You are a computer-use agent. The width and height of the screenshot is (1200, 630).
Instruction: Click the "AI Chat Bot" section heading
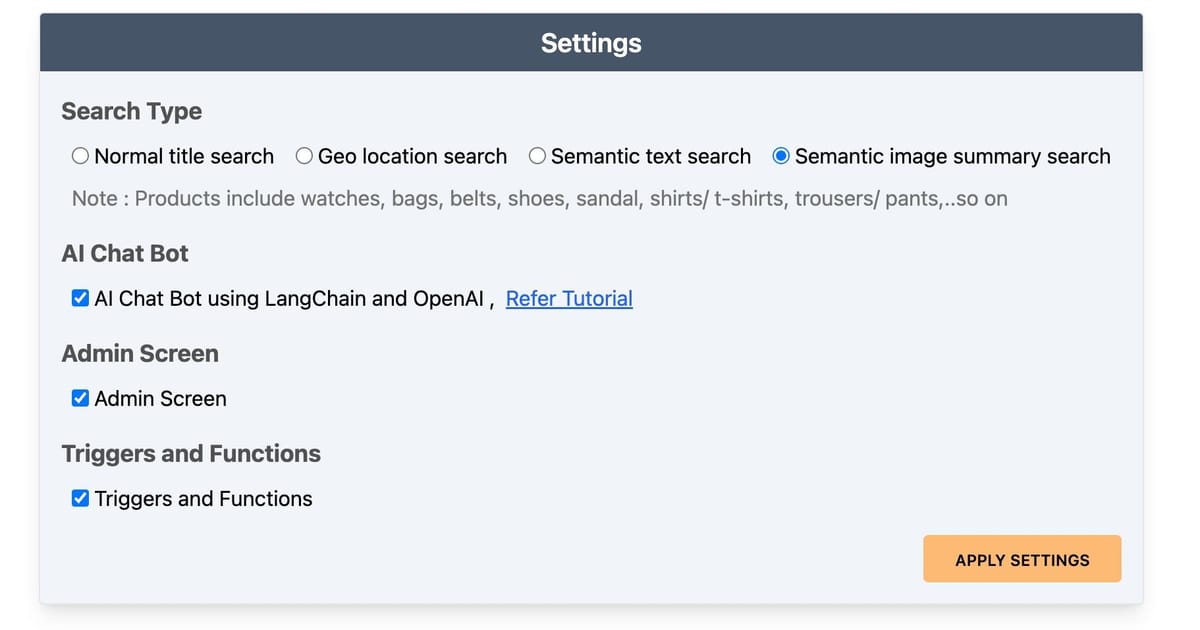tap(125, 253)
